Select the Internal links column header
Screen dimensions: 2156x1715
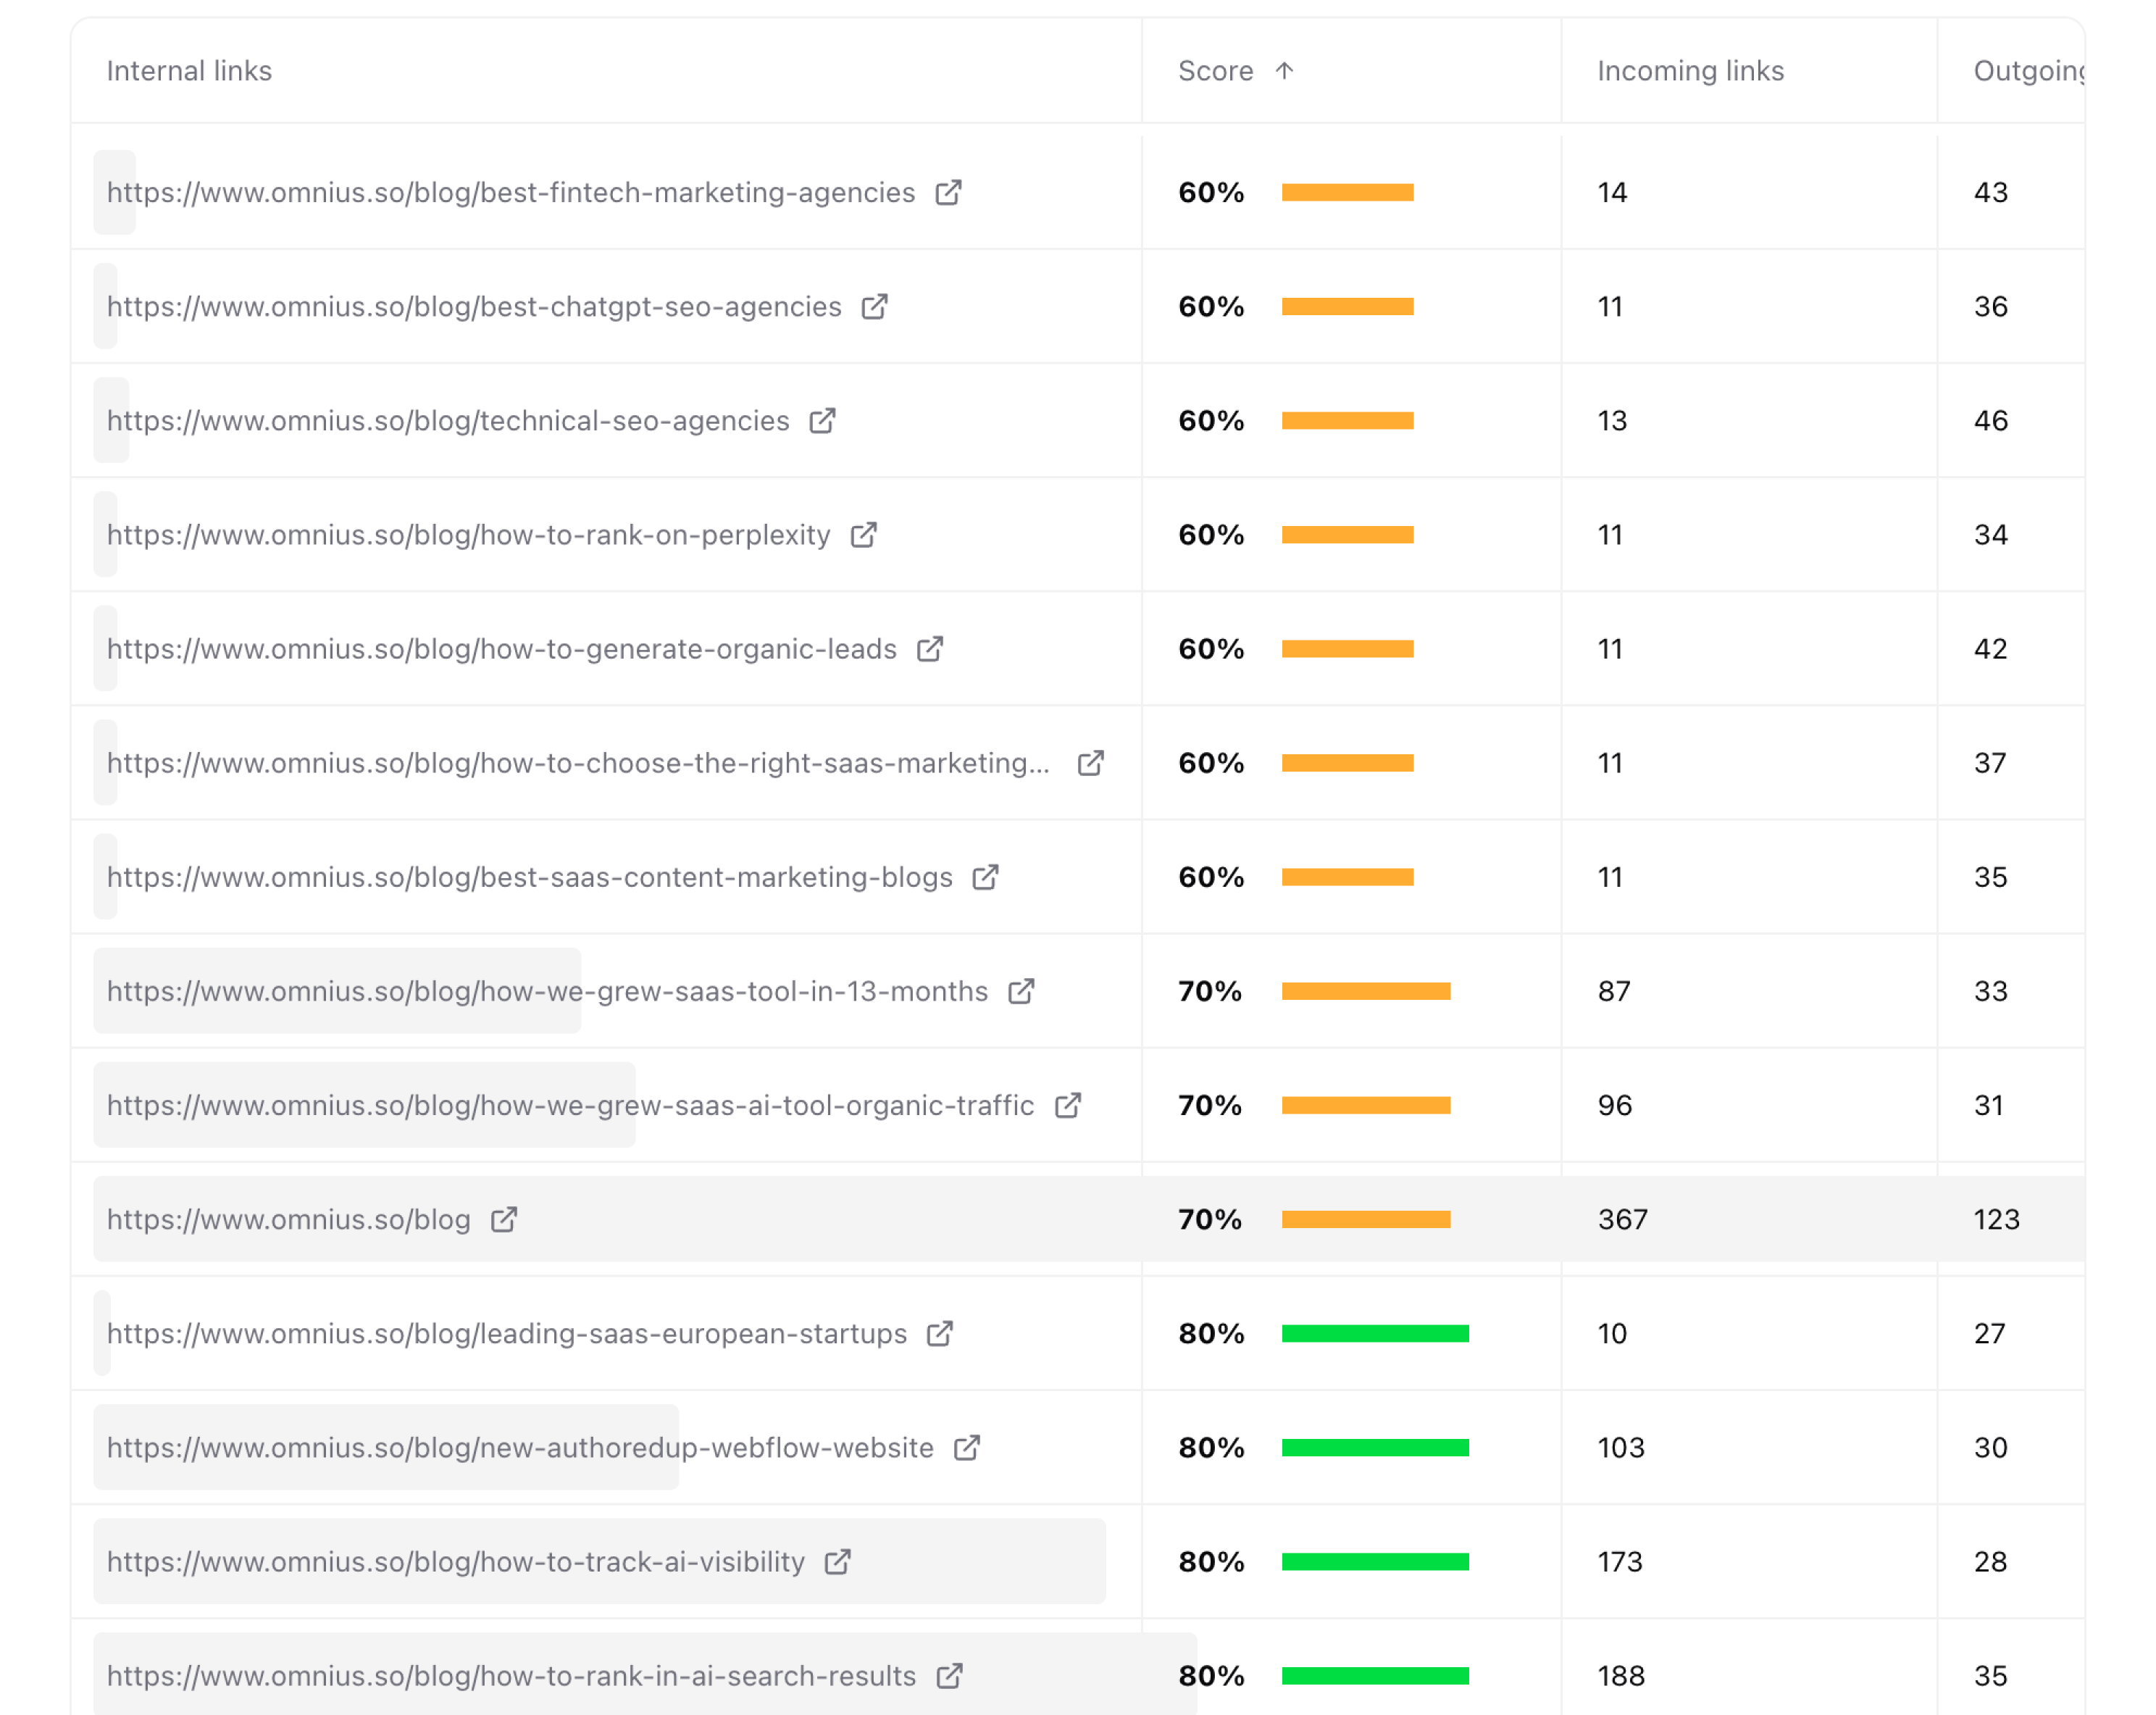coord(189,71)
